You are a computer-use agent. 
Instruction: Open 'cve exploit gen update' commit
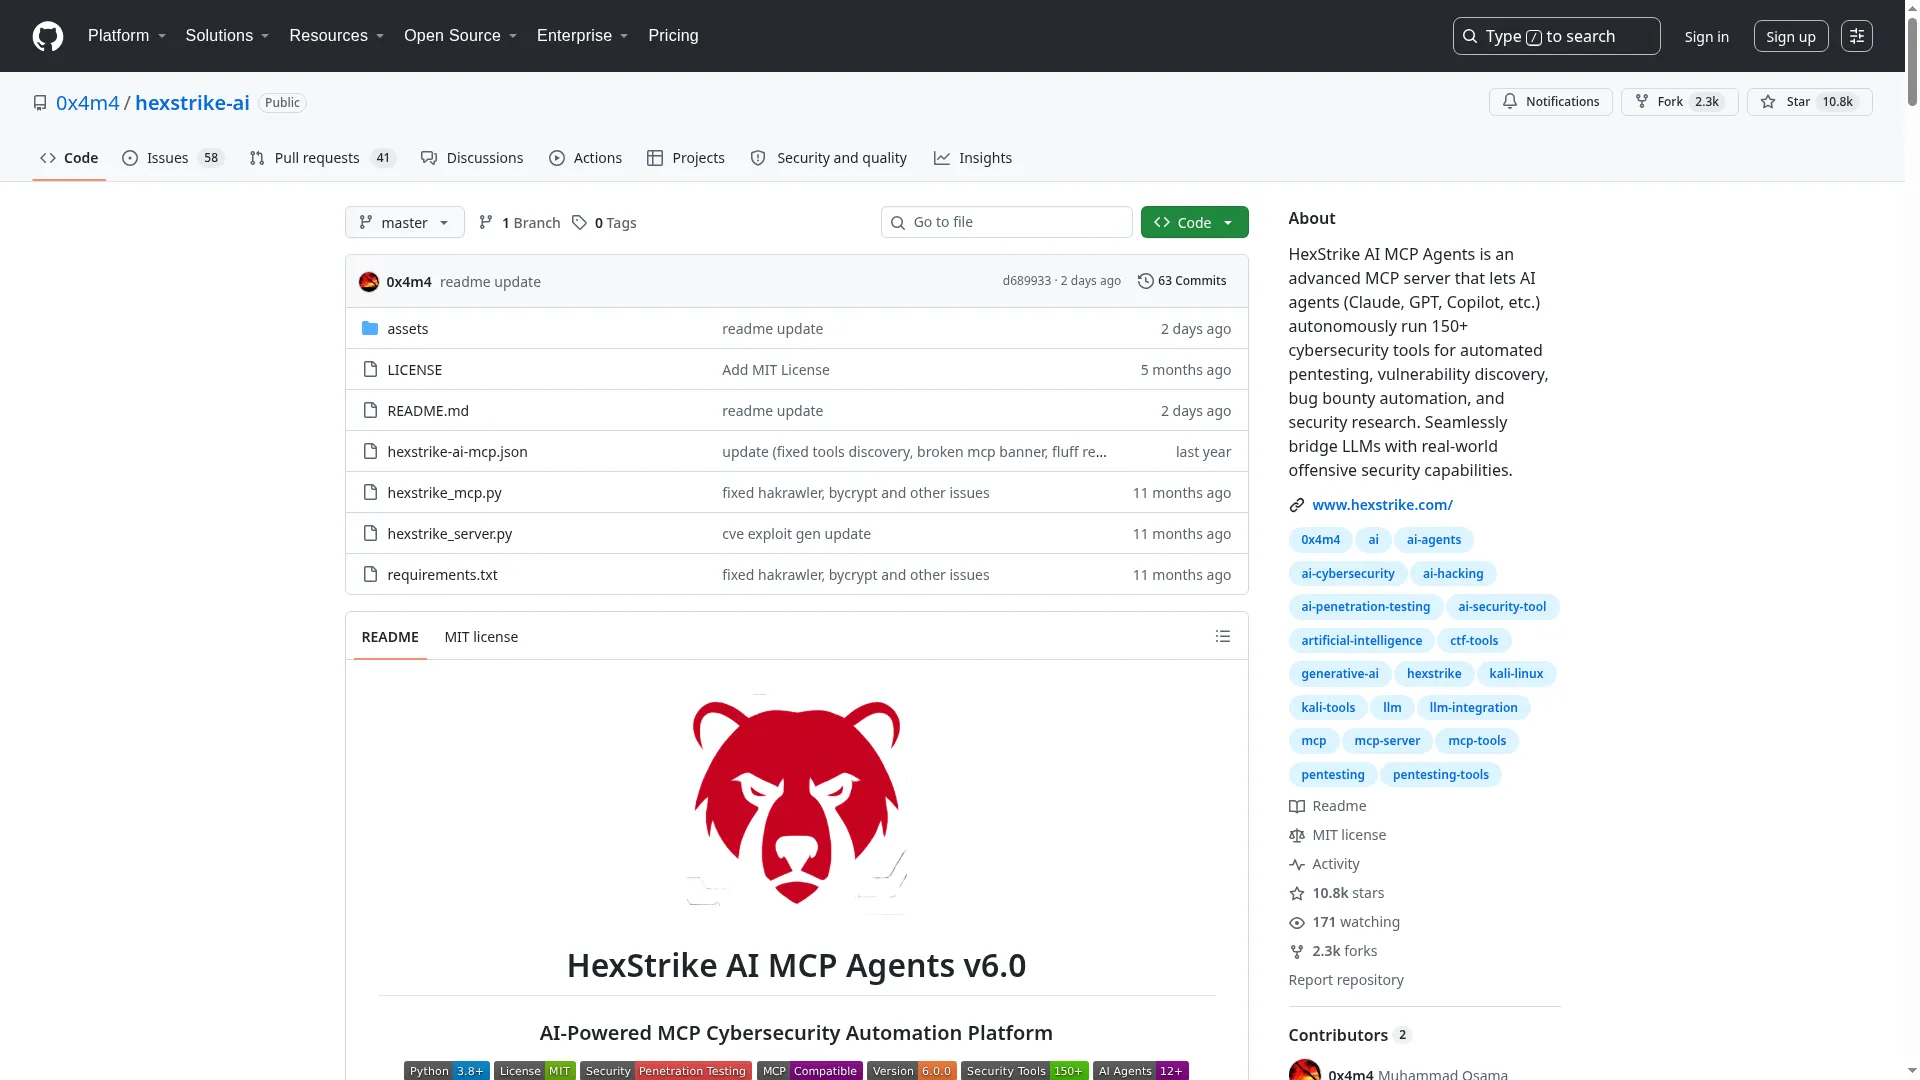click(x=796, y=534)
